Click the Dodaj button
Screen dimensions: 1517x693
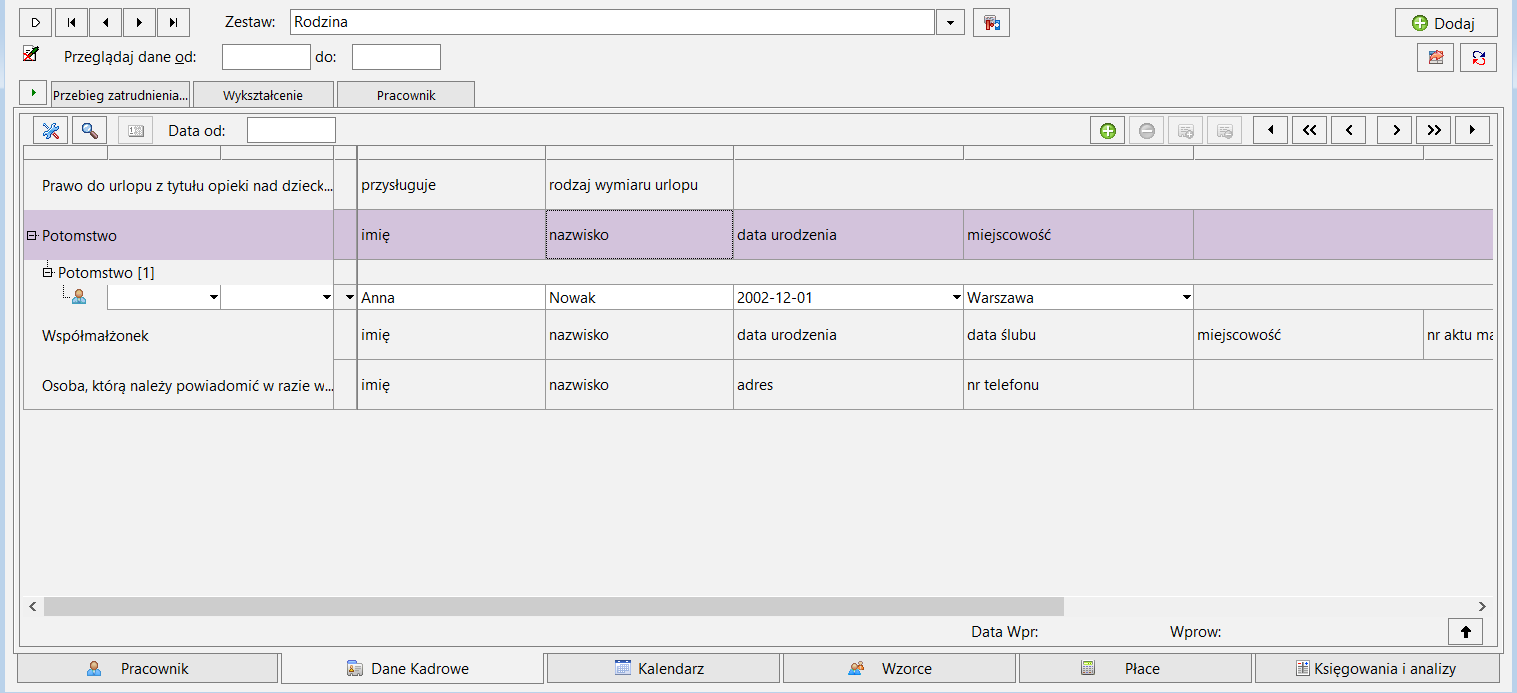[x=1447, y=23]
